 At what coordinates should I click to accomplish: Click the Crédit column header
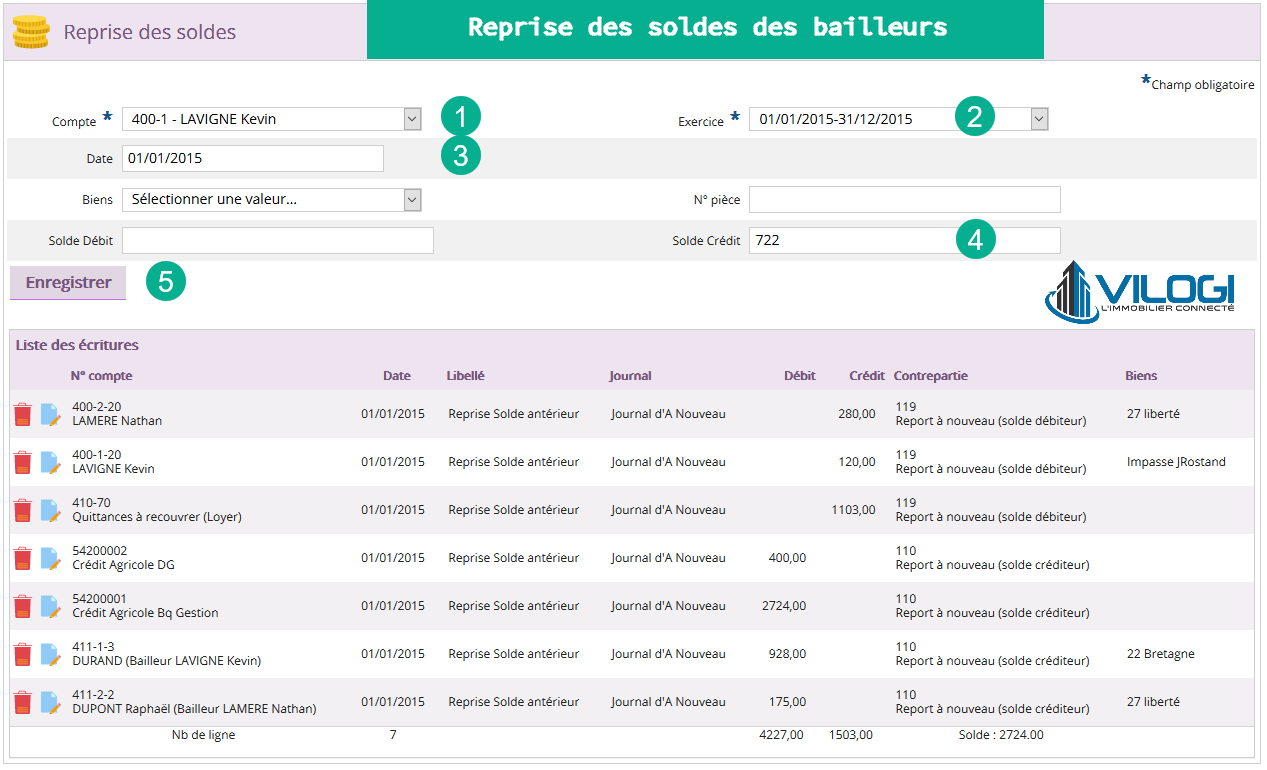click(x=867, y=376)
